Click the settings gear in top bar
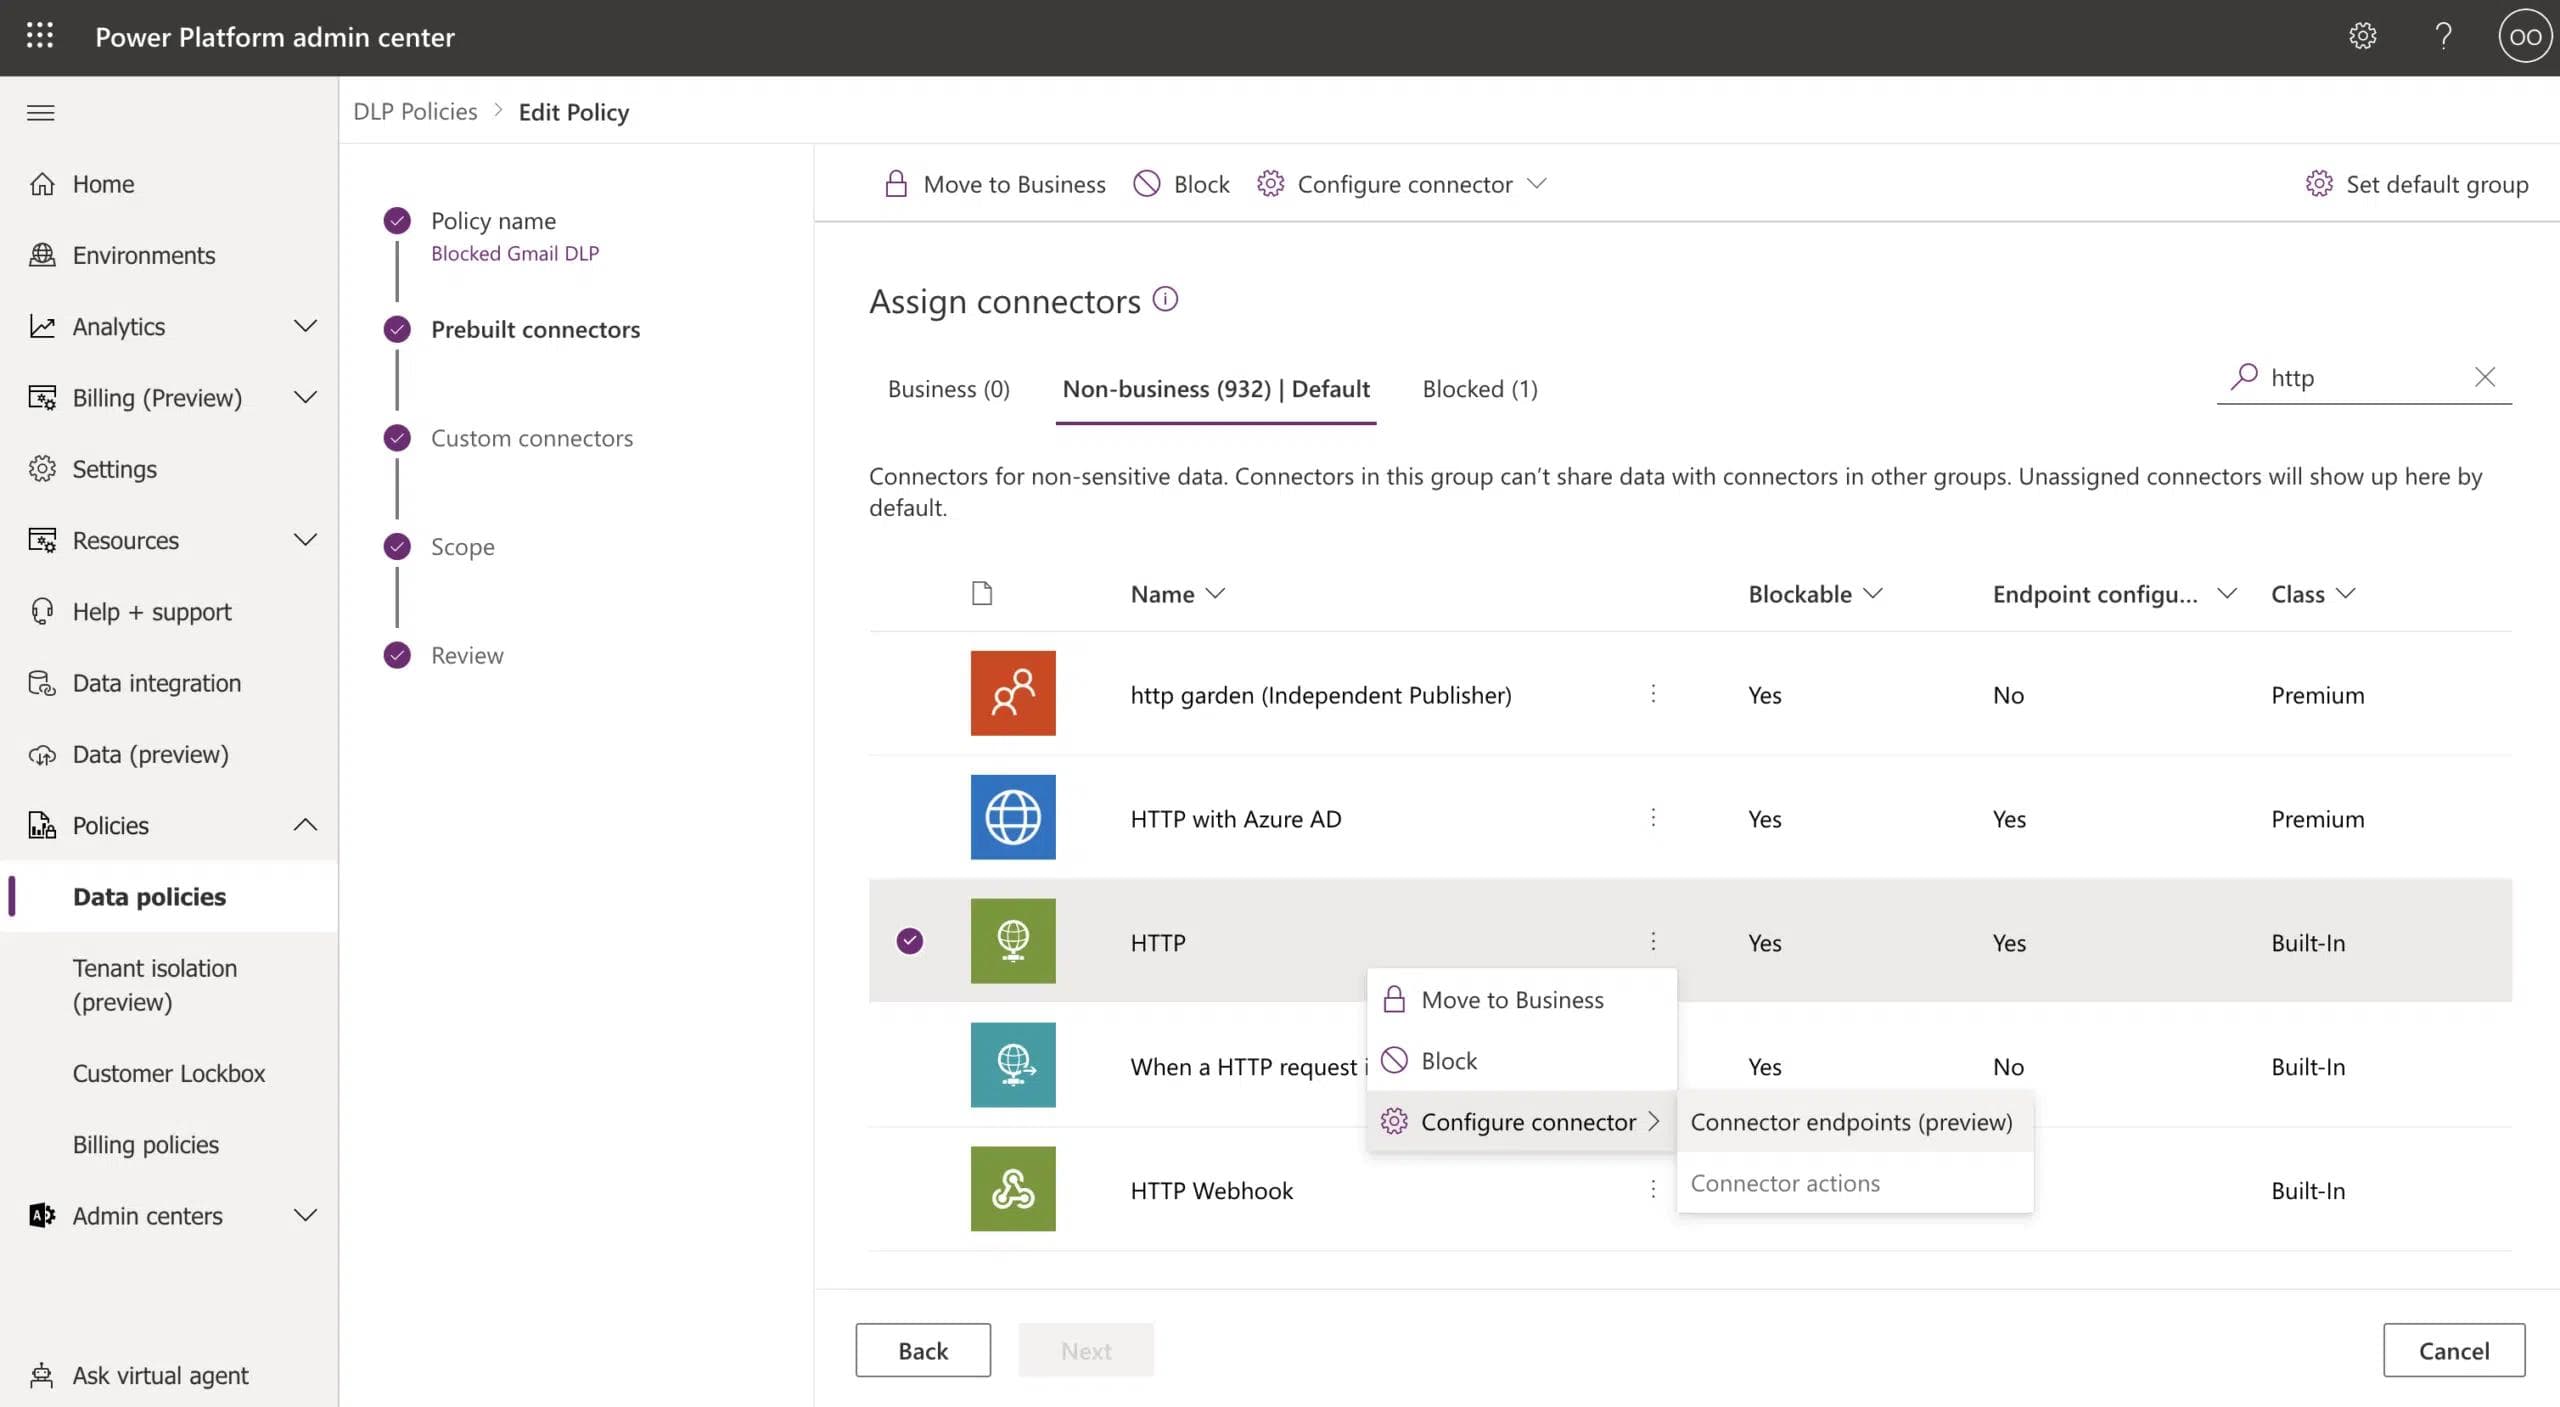Viewport: 2560px width, 1407px height. tap(2362, 36)
